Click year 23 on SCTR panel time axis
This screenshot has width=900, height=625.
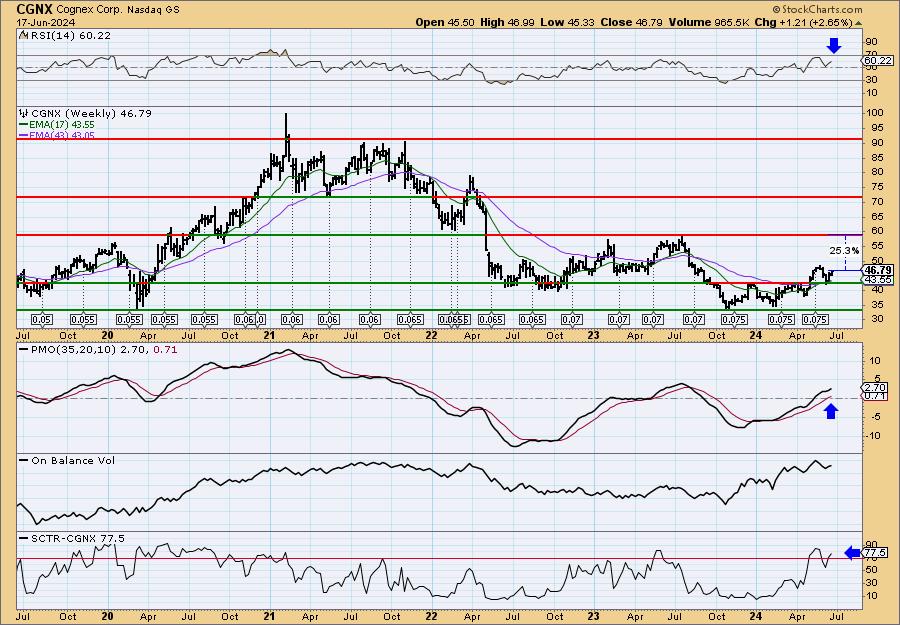[593, 616]
